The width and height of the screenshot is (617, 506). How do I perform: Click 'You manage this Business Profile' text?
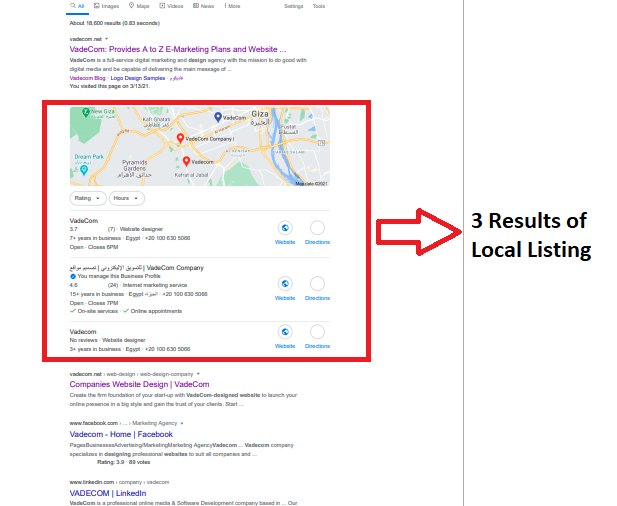click(x=119, y=276)
